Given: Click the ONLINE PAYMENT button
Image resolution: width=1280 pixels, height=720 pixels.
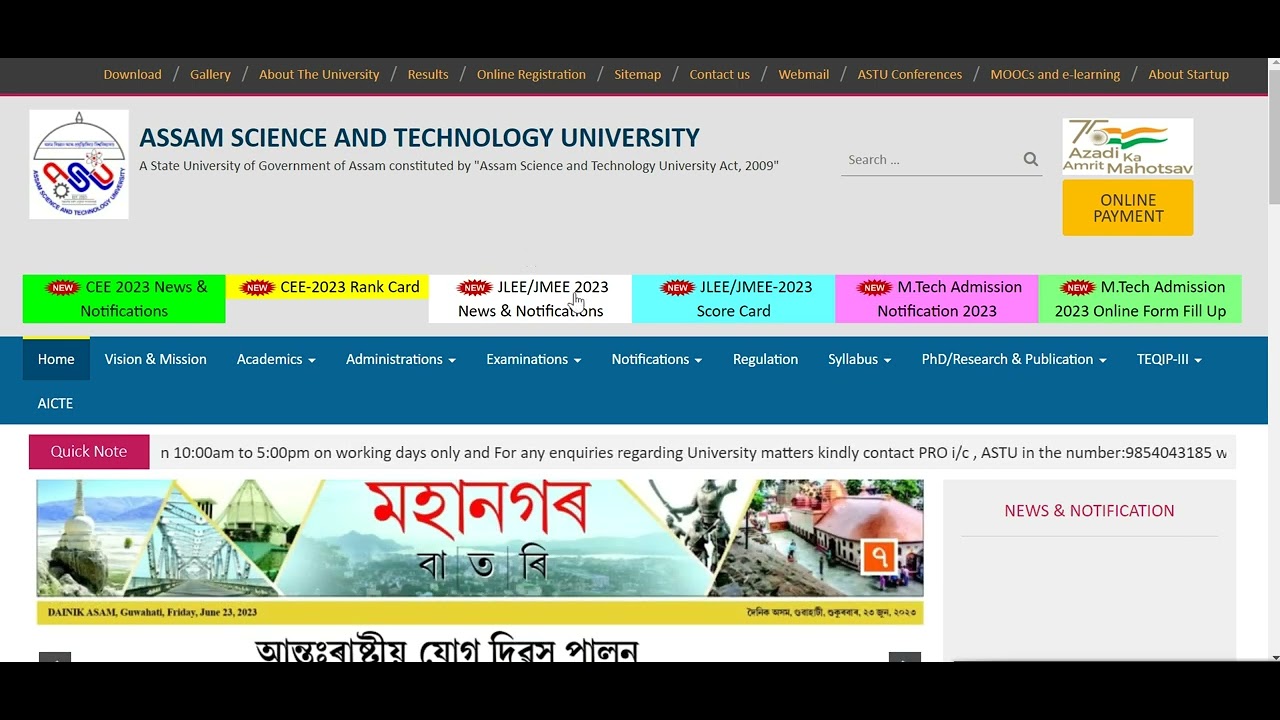Looking at the screenshot, I should (1128, 208).
